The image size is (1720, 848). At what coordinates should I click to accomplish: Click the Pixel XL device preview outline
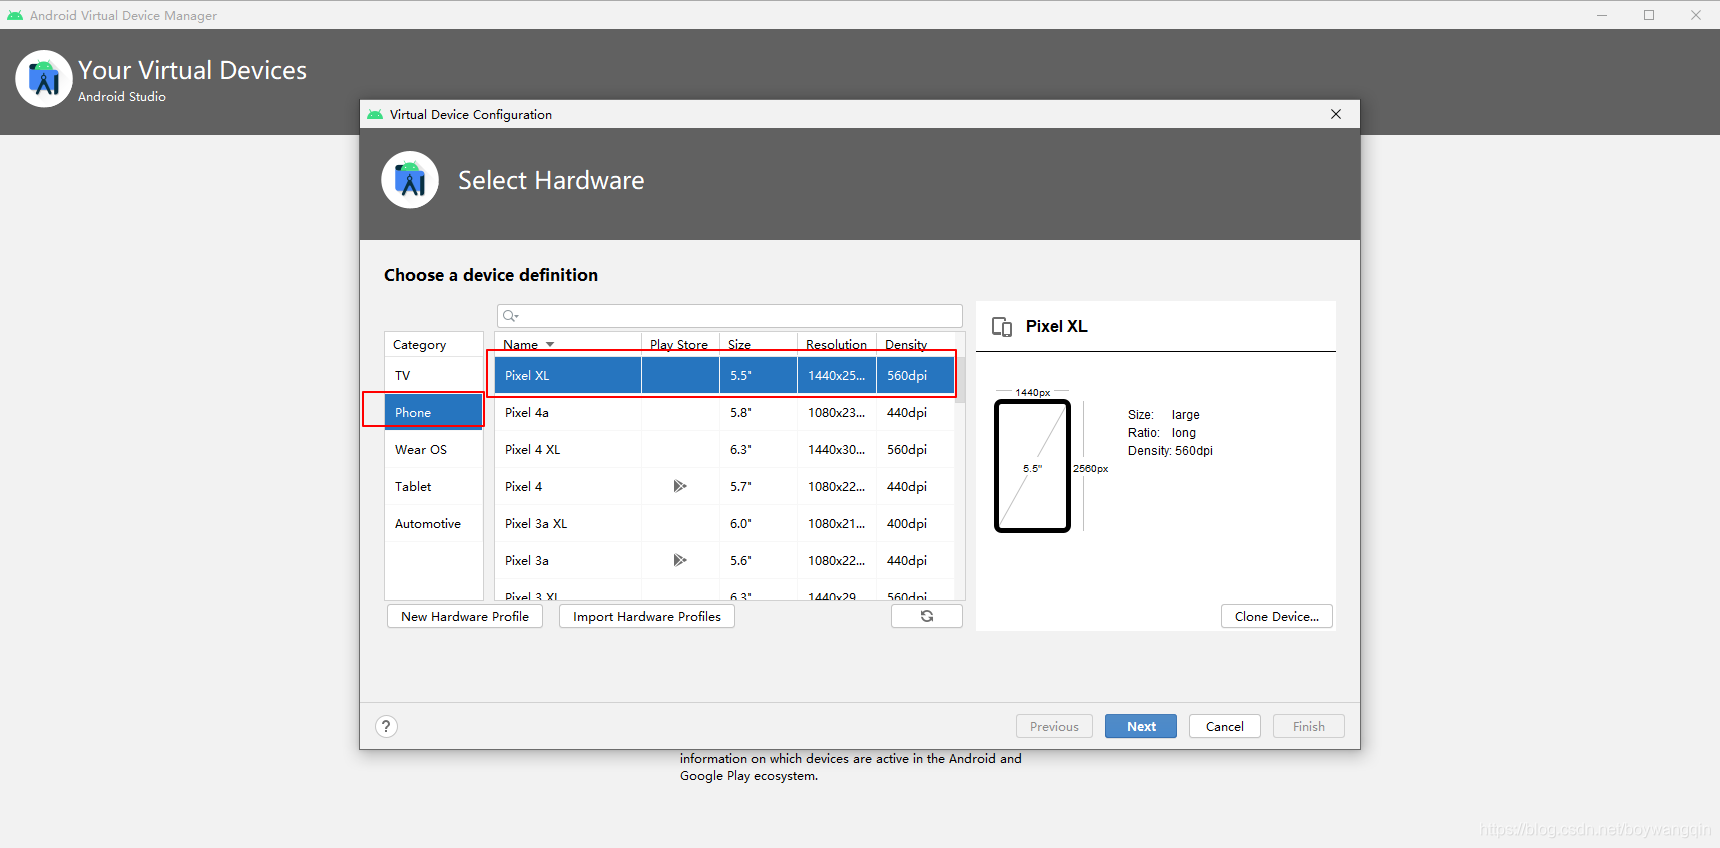click(x=1032, y=466)
